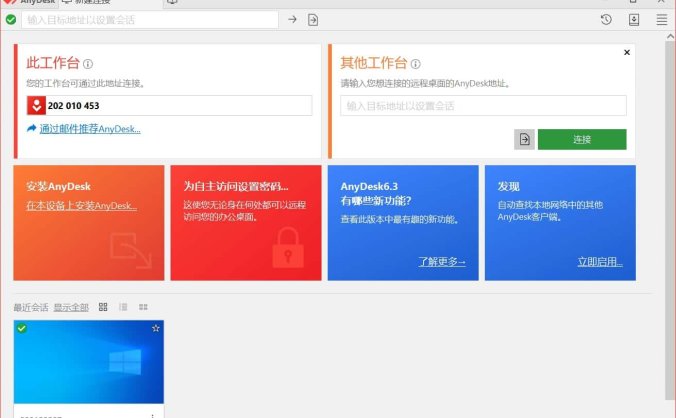Open the 了解更多 link
This screenshot has width=676, height=418.
point(442,262)
